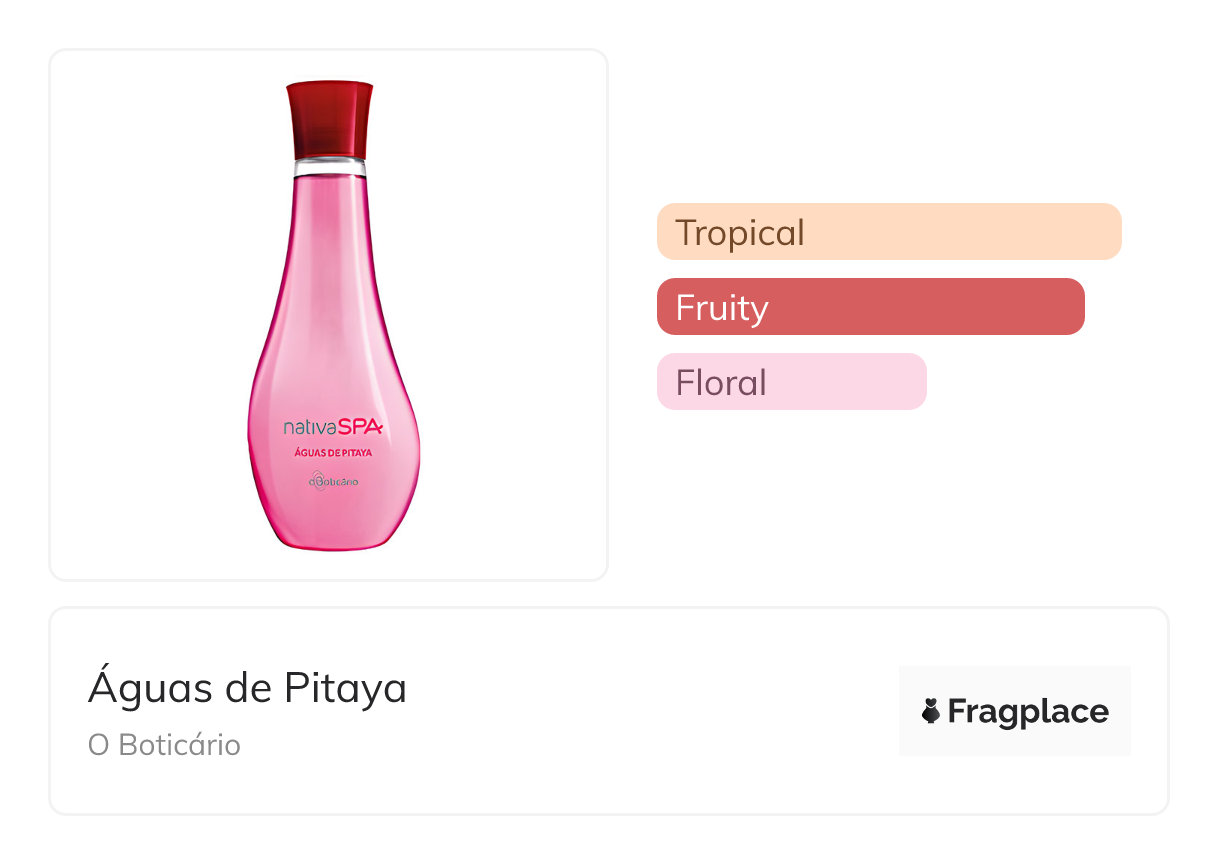Click the clear neck ring under the cap
Image resolution: width=1218 pixels, height=864 pixels.
pyautogui.click(x=329, y=164)
